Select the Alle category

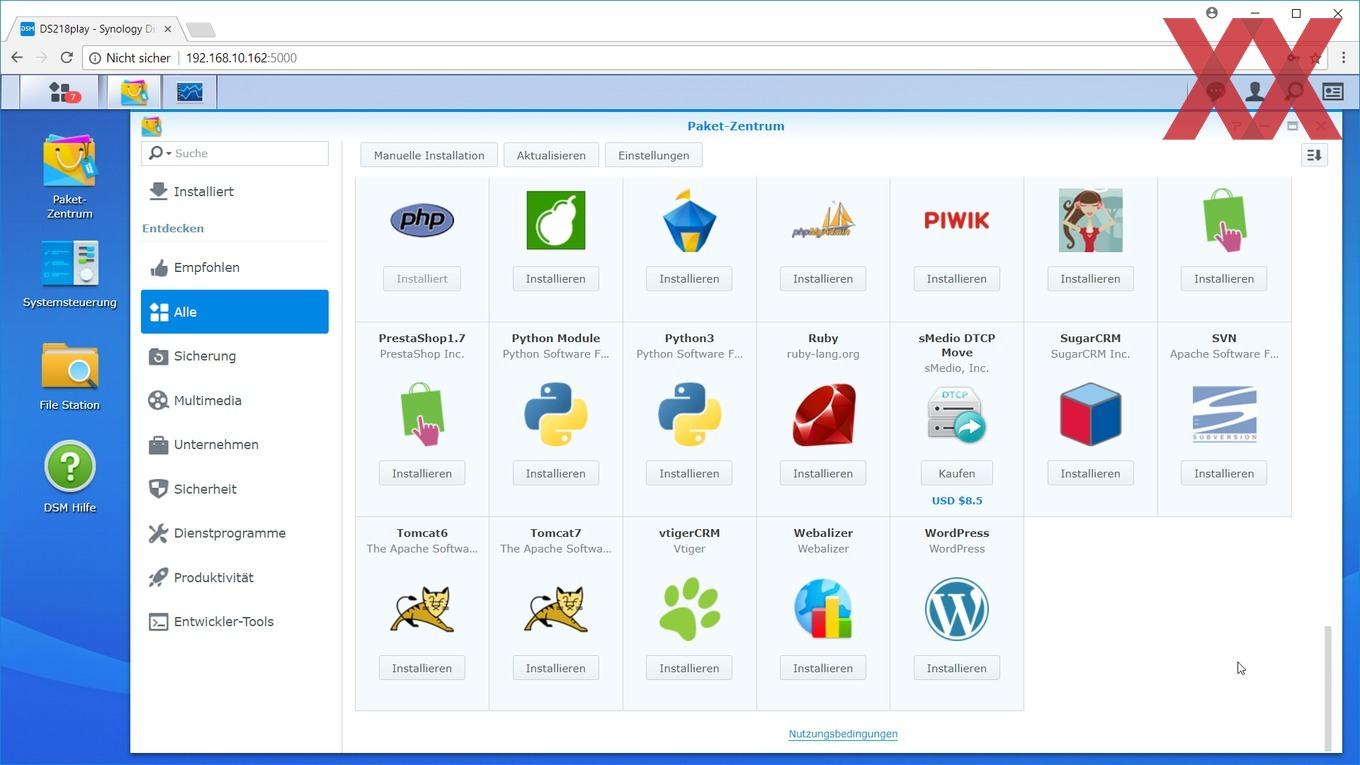tap(235, 312)
